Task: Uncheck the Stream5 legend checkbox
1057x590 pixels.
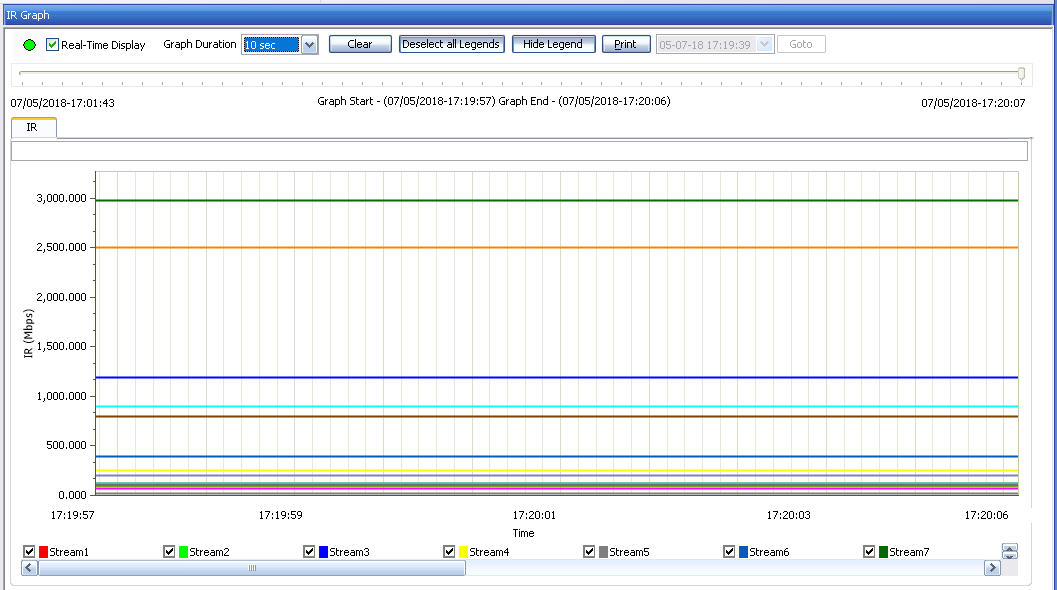Action: 589,552
